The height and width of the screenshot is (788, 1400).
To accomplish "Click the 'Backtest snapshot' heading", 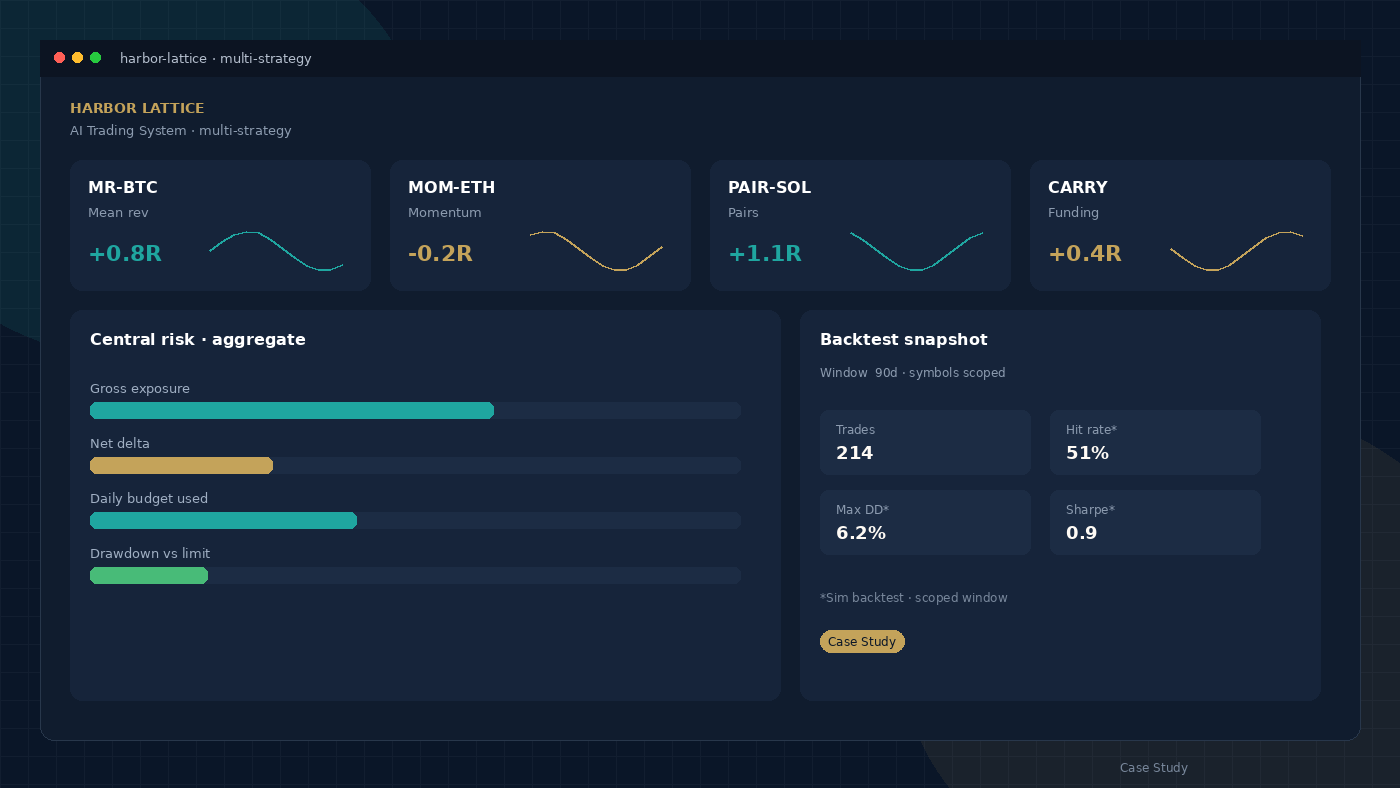I will [x=904, y=340].
